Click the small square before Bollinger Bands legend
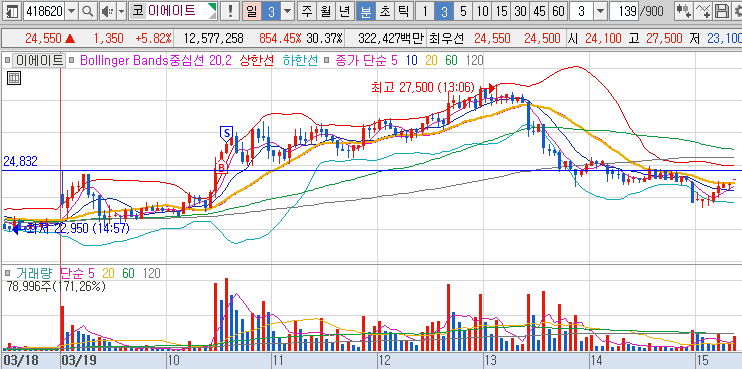 (x=71, y=61)
